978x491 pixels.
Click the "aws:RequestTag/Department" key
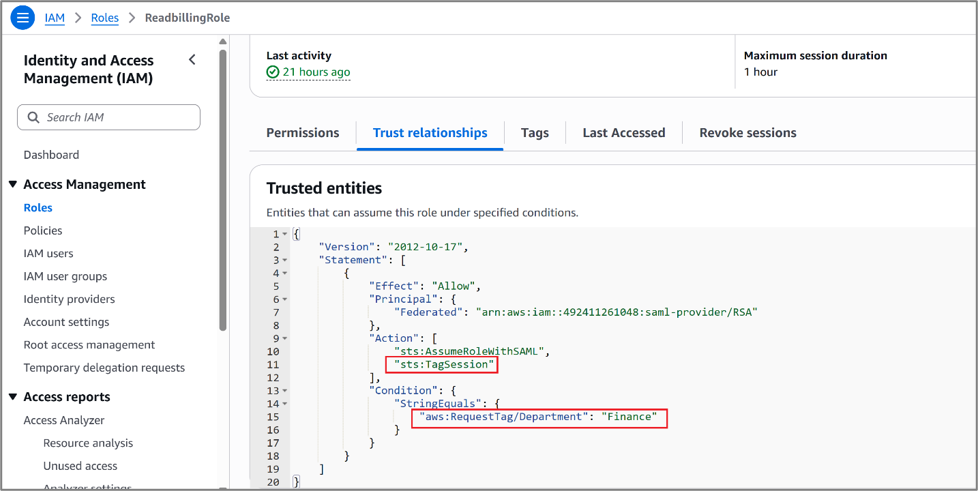(x=503, y=417)
